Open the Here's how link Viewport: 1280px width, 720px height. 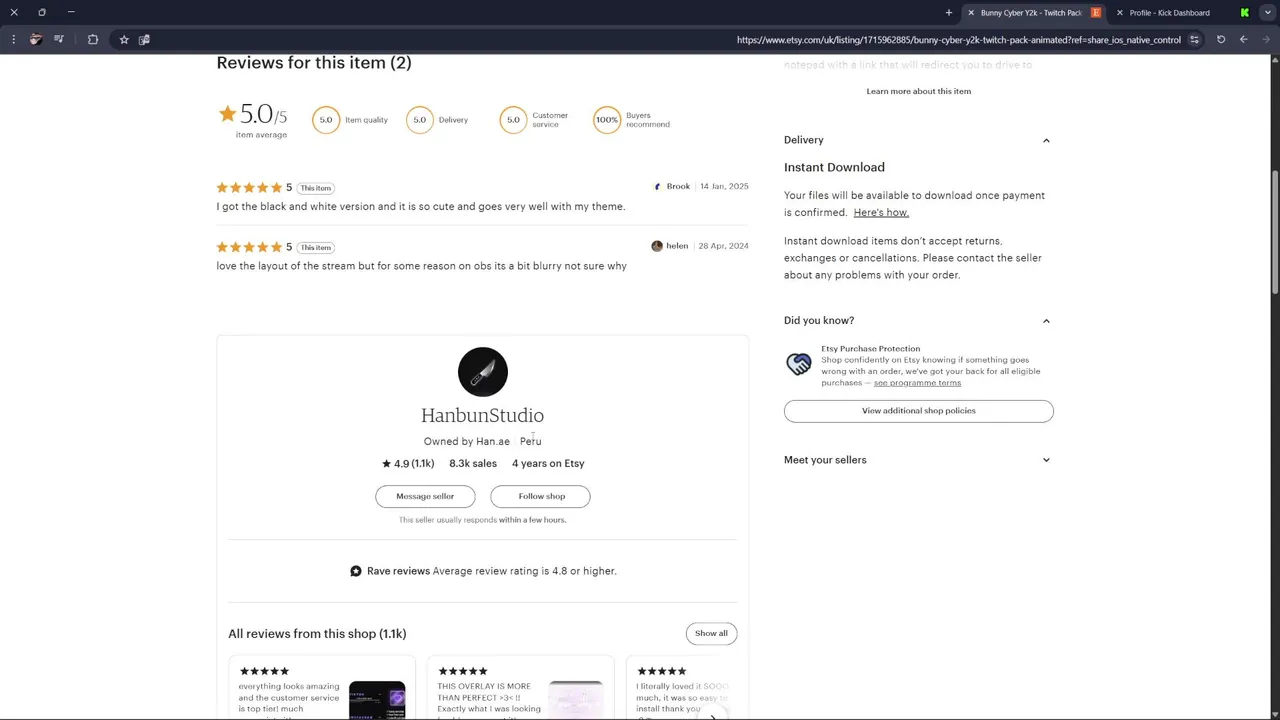coord(881,213)
